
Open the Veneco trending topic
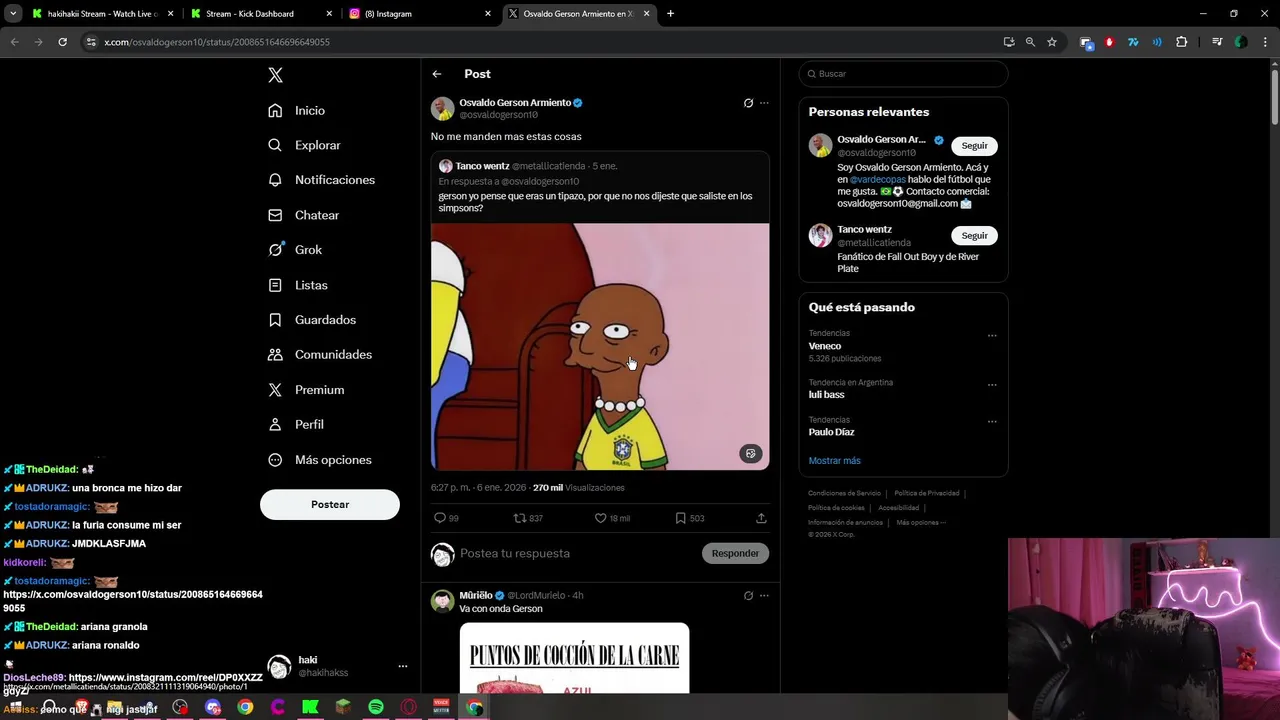(x=825, y=346)
